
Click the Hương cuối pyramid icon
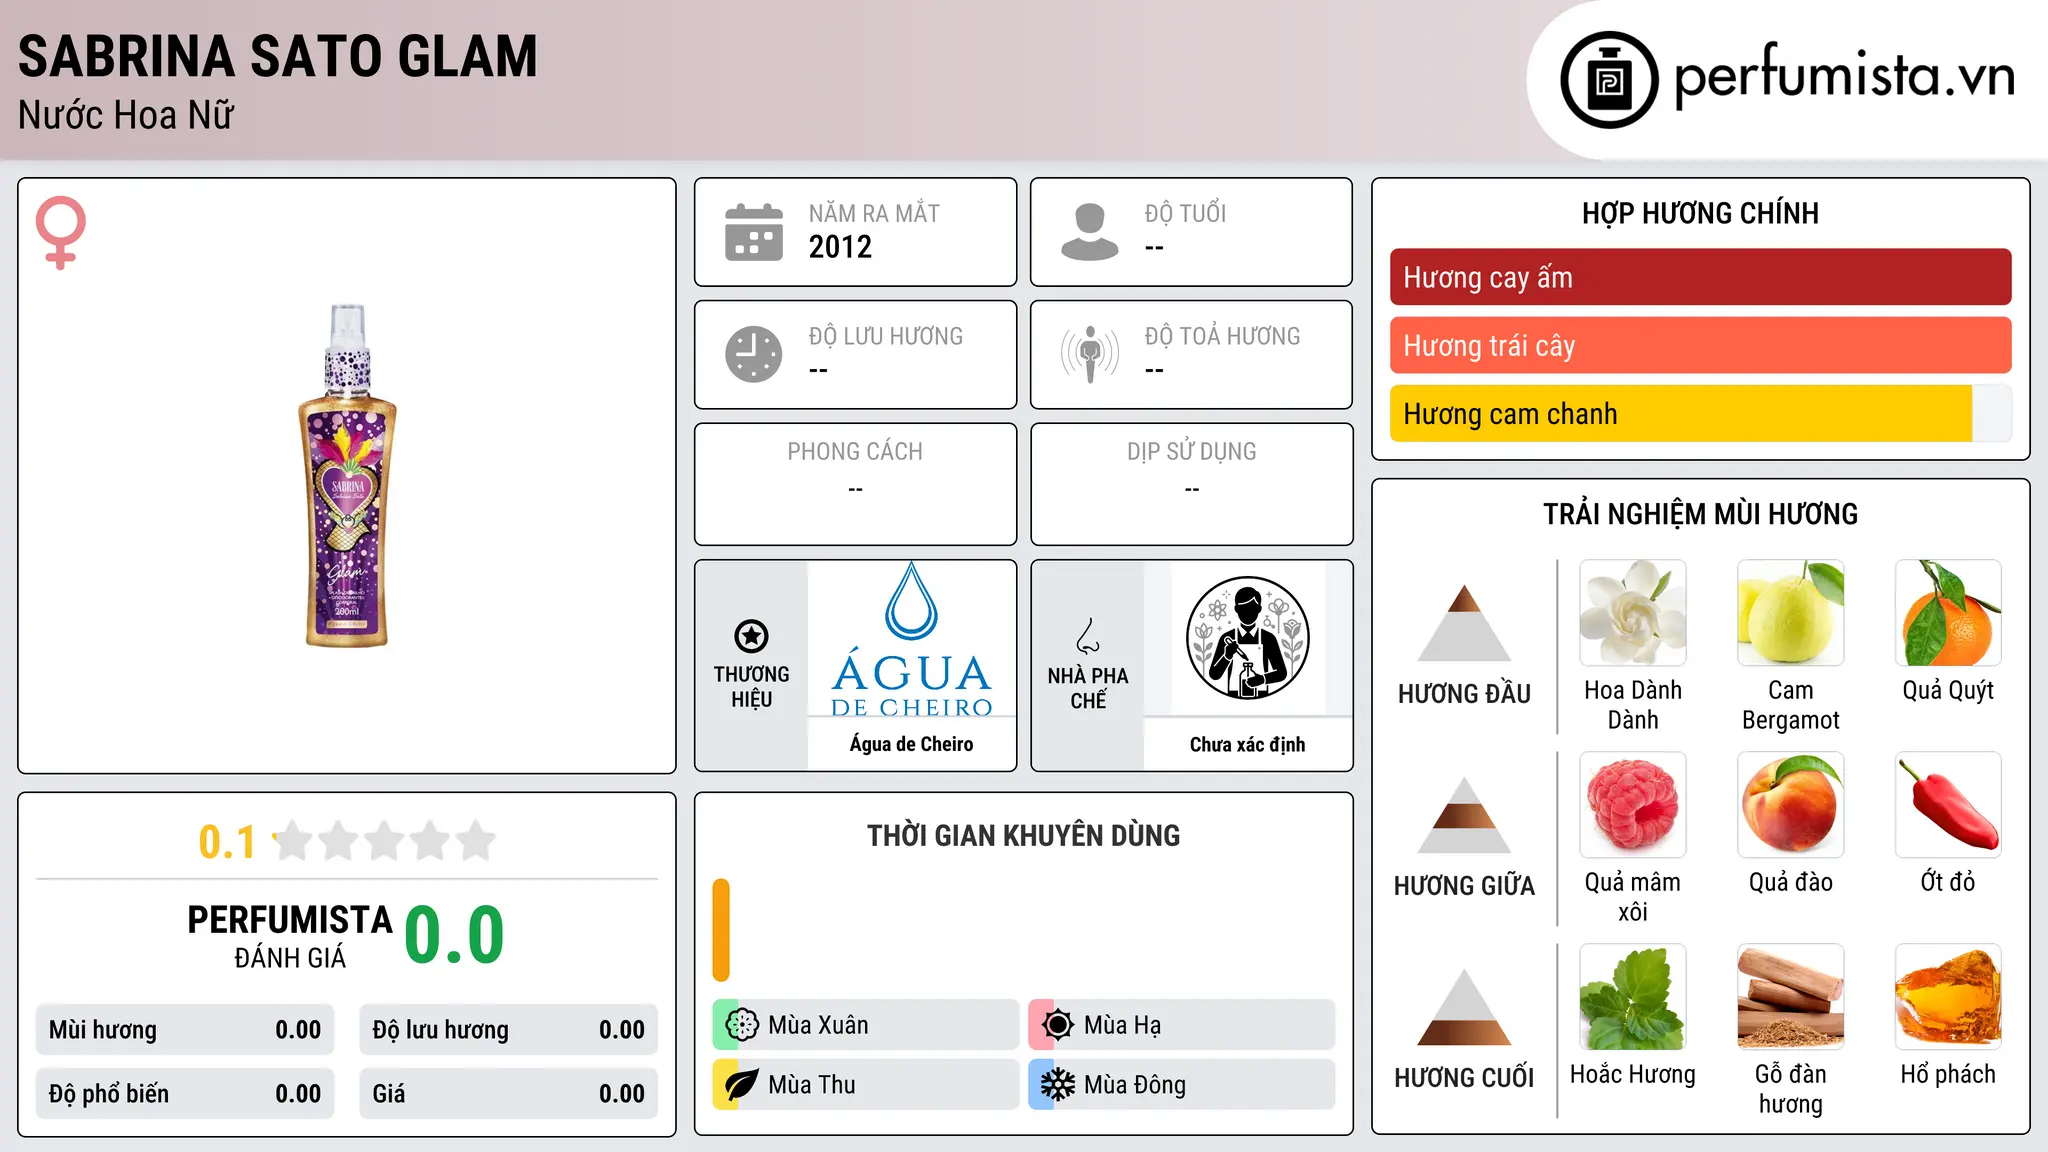(x=1464, y=1007)
